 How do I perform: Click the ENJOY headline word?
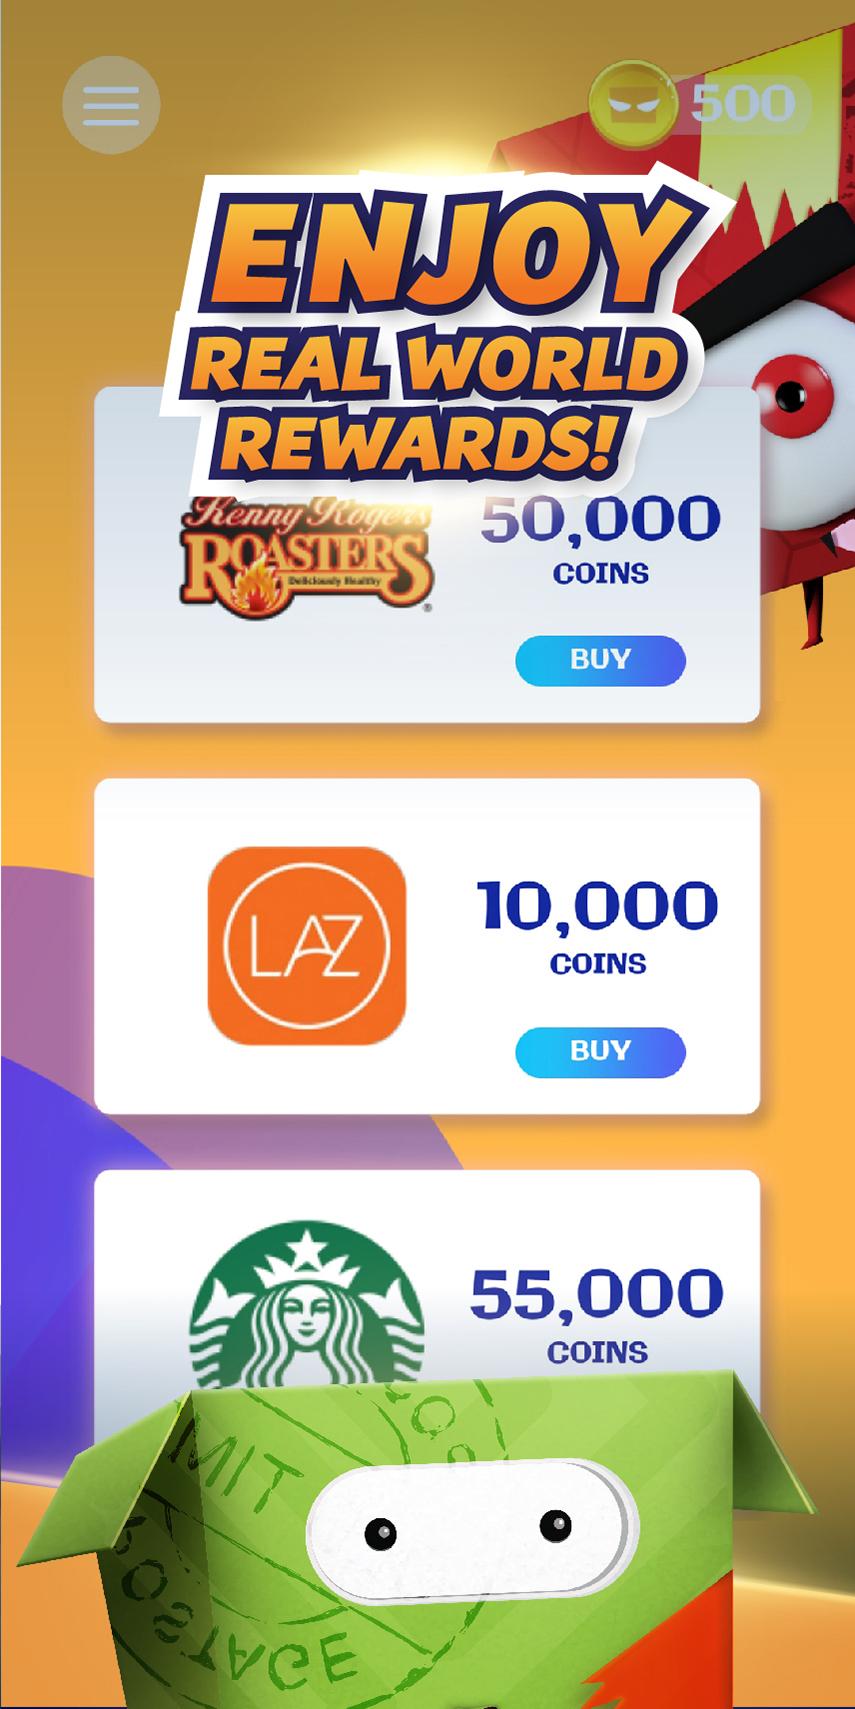pos(445,252)
